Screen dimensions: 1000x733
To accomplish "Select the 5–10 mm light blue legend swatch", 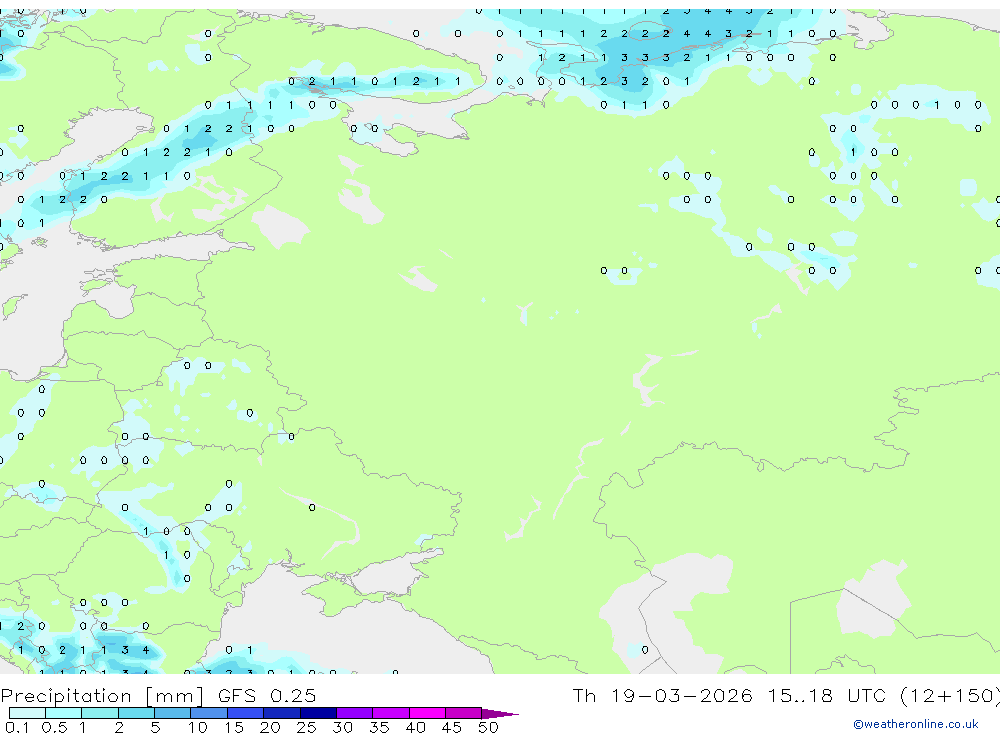I will pyautogui.click(x=172, y=713).
